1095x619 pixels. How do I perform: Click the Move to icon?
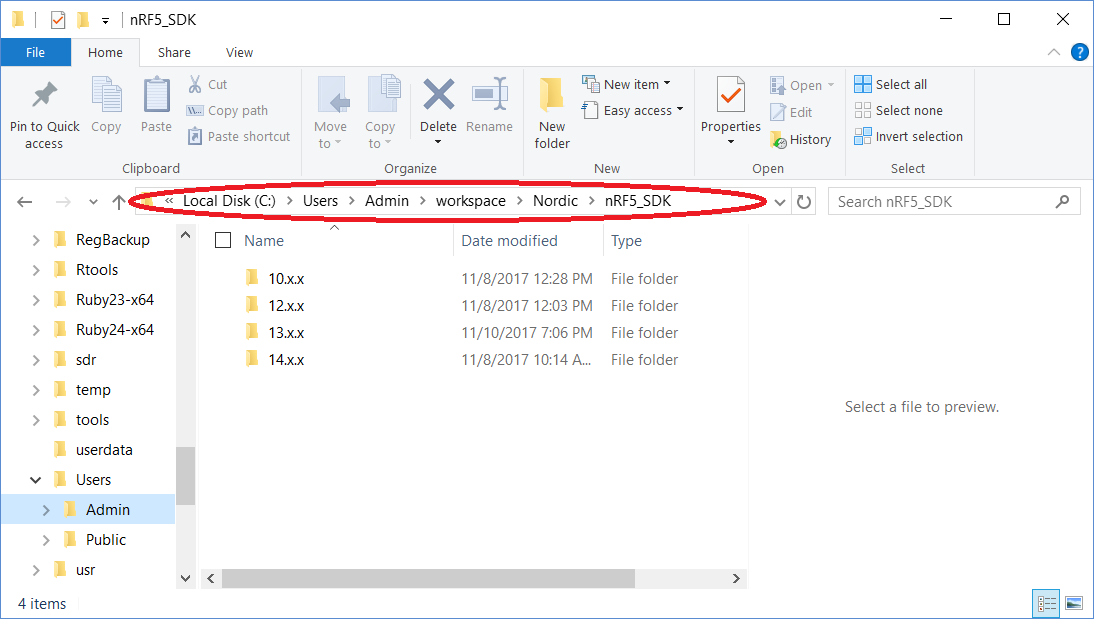[332, 94]
